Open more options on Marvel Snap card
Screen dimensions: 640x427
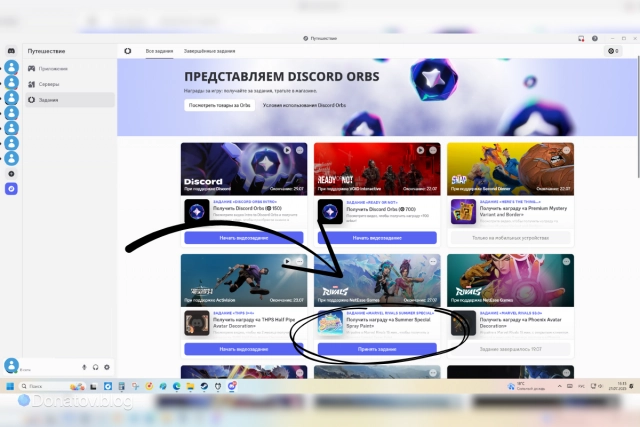(566, 150)
